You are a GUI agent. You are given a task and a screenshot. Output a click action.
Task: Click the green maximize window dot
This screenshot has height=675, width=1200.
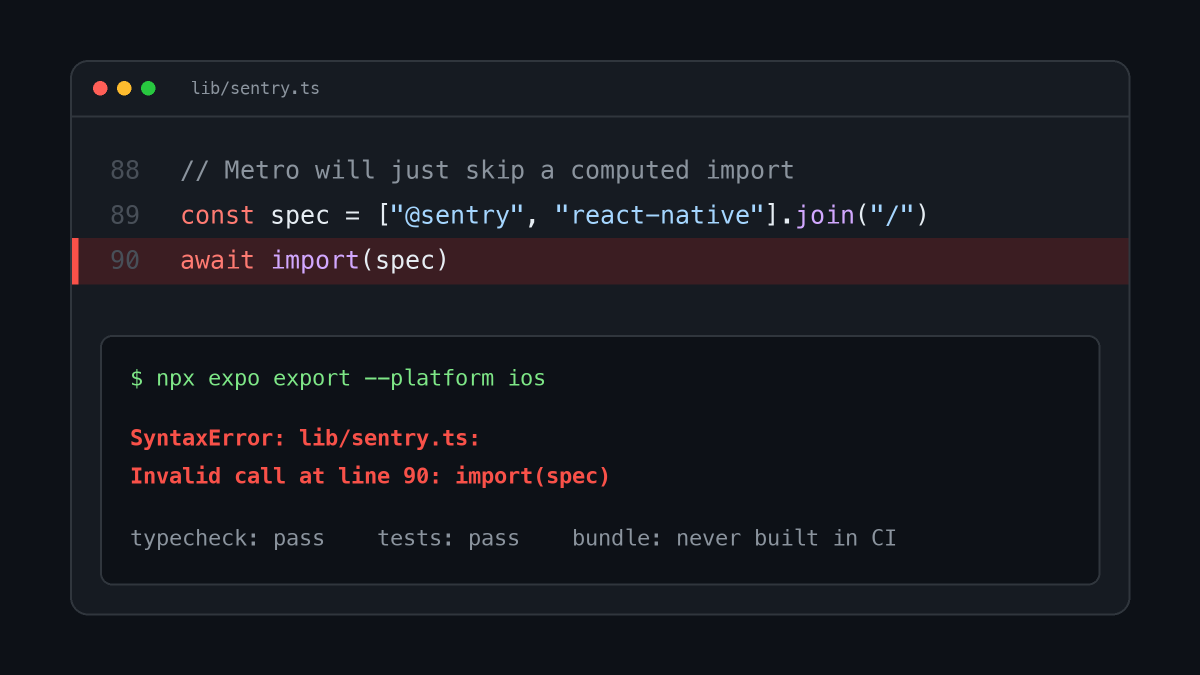148,88
